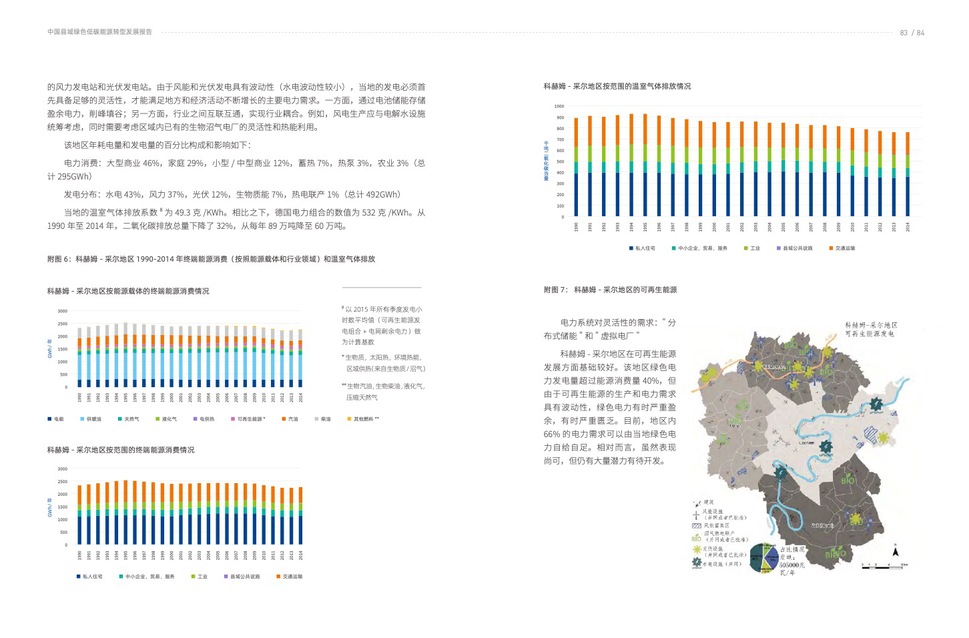Select the 汽油 legend swatch
The width and height of the screenshot is (969, 638).
284,419
